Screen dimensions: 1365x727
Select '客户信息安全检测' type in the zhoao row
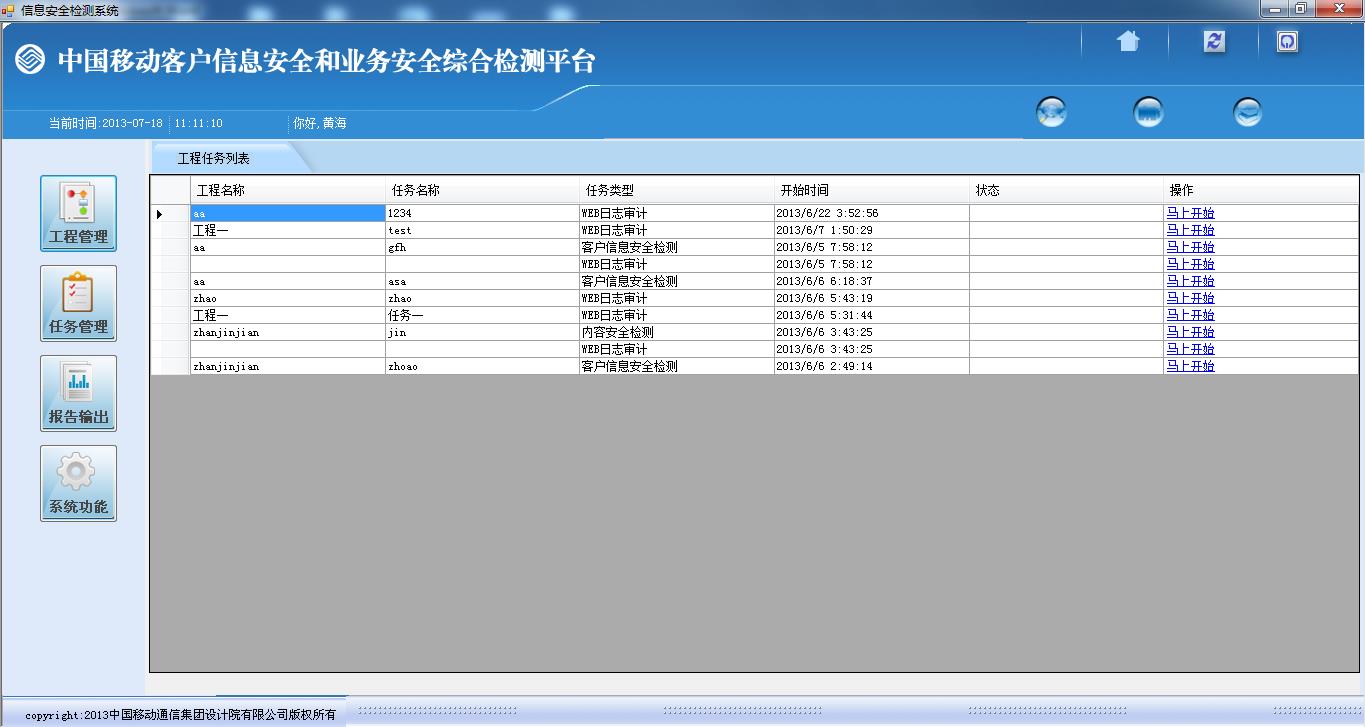pyautogui.click(x=677, y=366)
